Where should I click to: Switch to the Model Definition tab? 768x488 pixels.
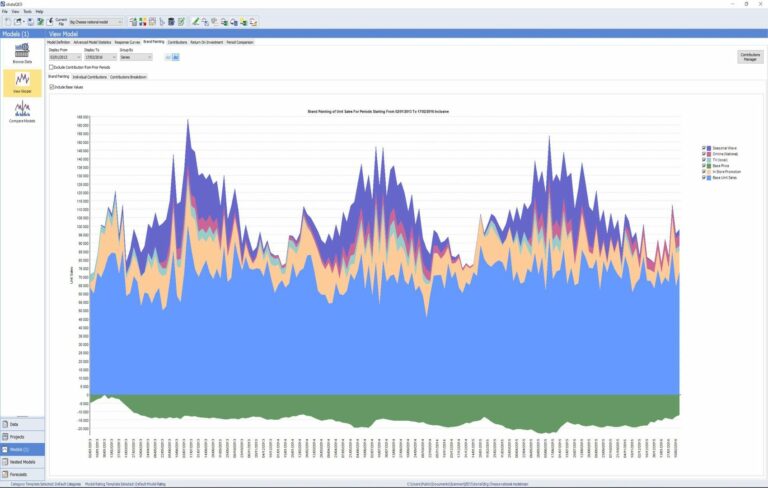[59, 42]
